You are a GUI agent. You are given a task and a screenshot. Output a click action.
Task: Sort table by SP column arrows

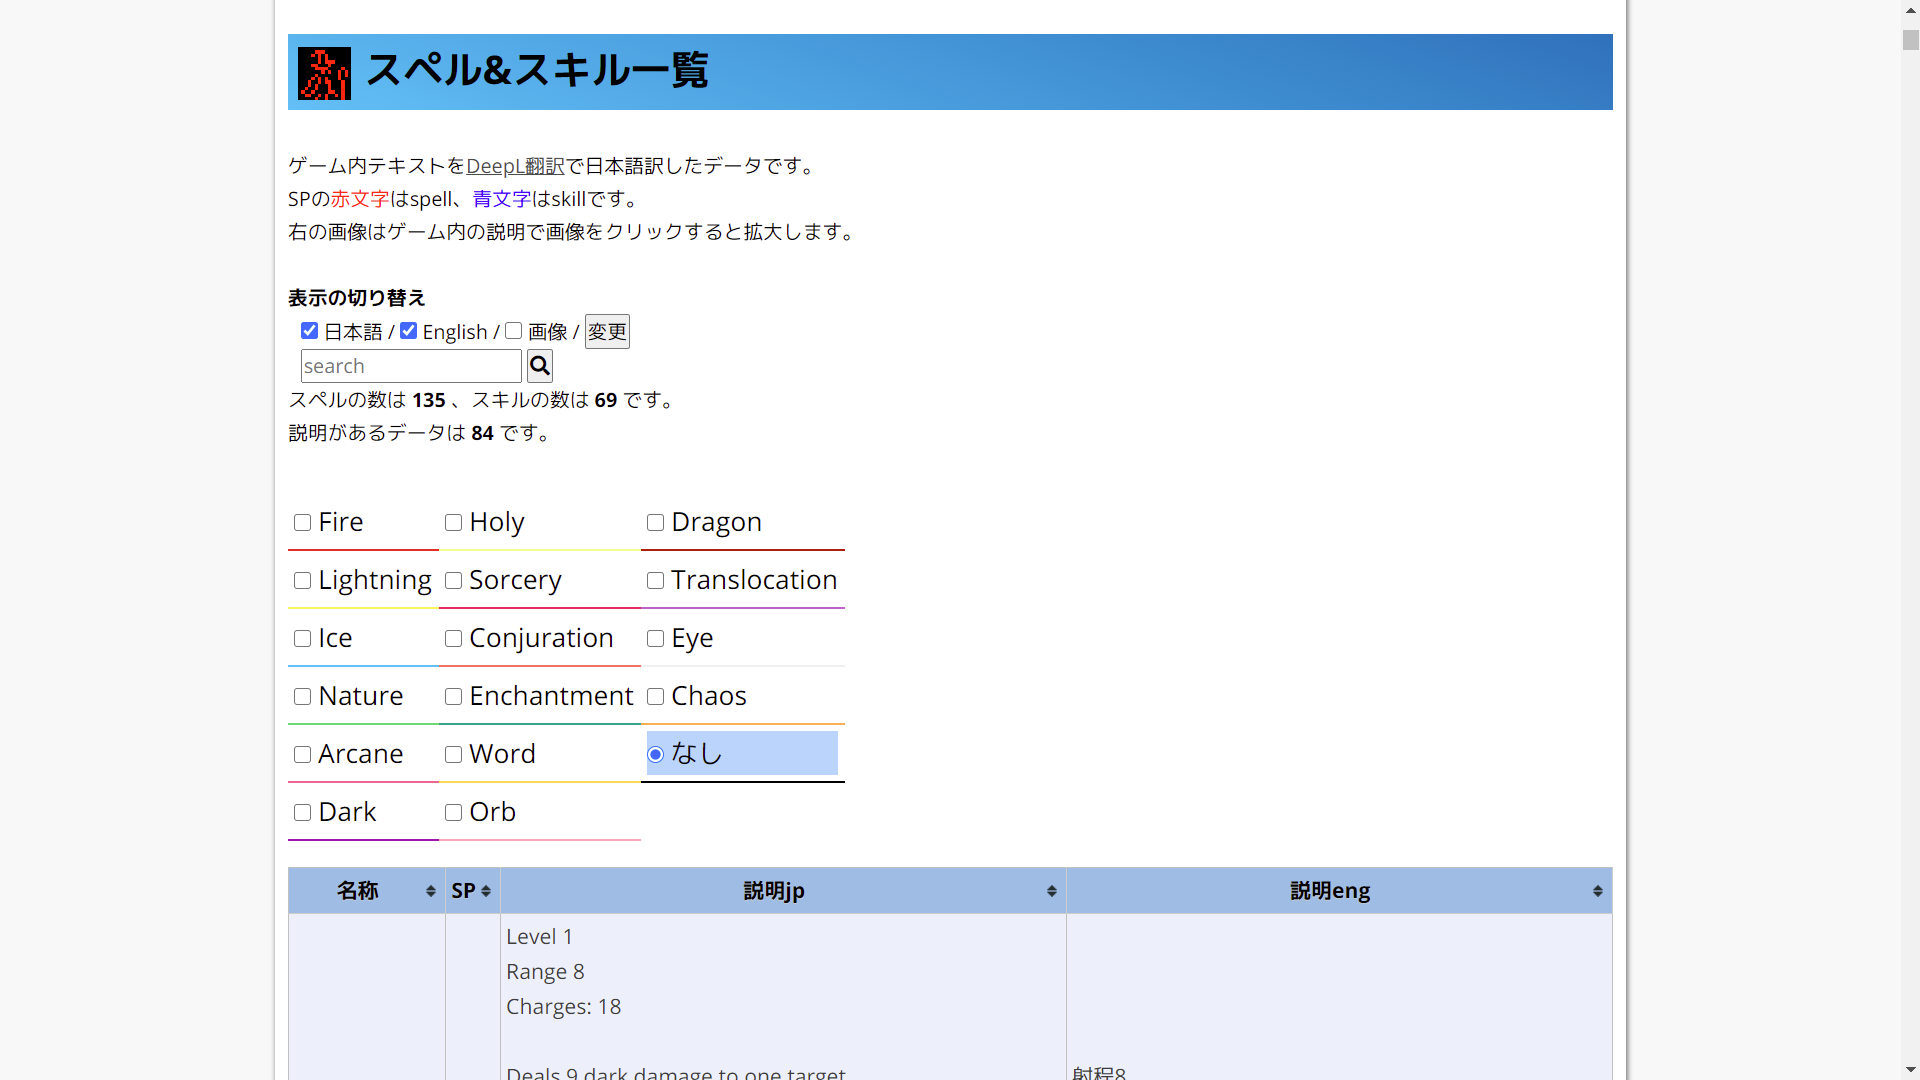pos(486,891)
